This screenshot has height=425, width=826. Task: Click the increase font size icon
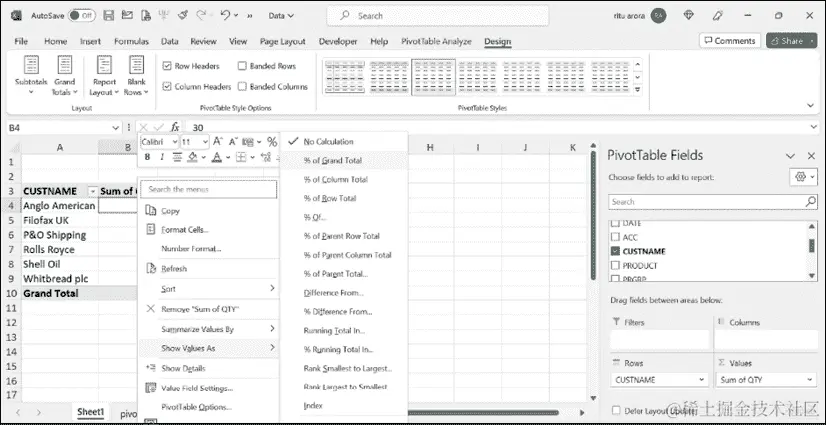pos(218,142)
